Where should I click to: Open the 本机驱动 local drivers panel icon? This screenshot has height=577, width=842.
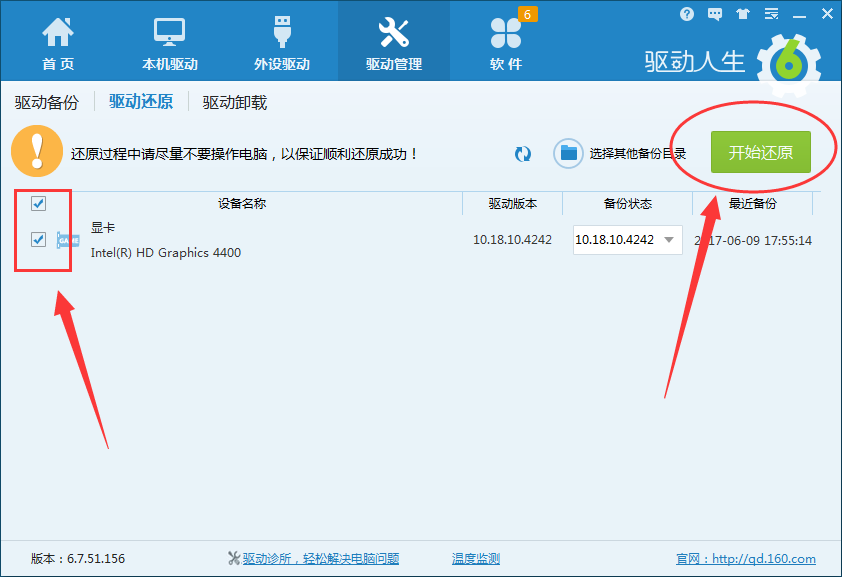(169, 31)
